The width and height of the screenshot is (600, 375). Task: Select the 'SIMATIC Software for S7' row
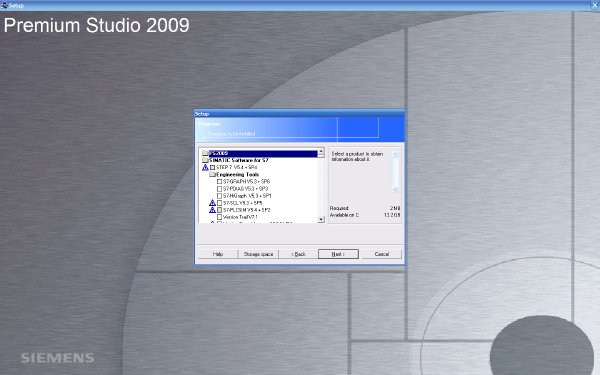pyautogui.click(x=239, y=160)
